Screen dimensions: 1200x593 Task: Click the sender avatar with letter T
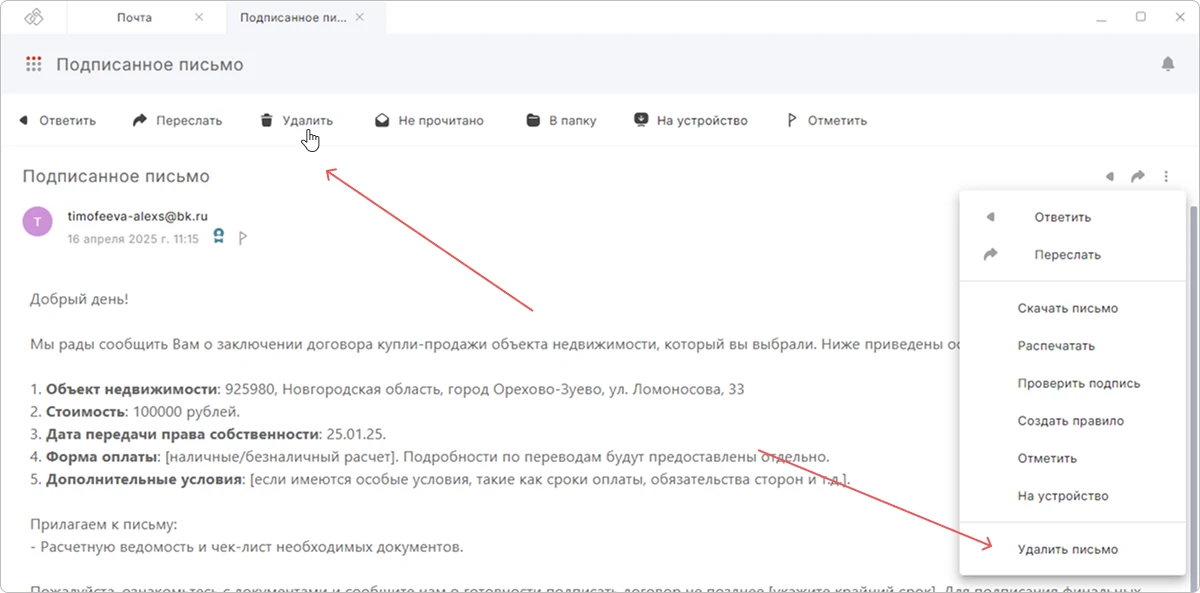point(37,221)
